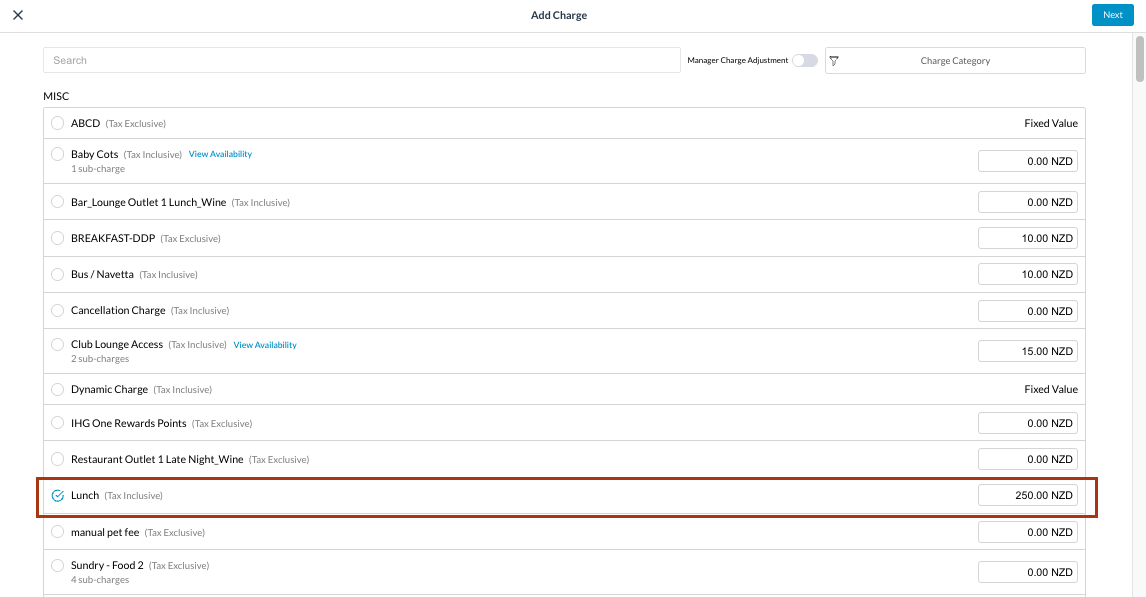The height and width of the screenshot is (597, 1146).
Task: Select the Baby Cots radio button
Action: tap(57, 155)
